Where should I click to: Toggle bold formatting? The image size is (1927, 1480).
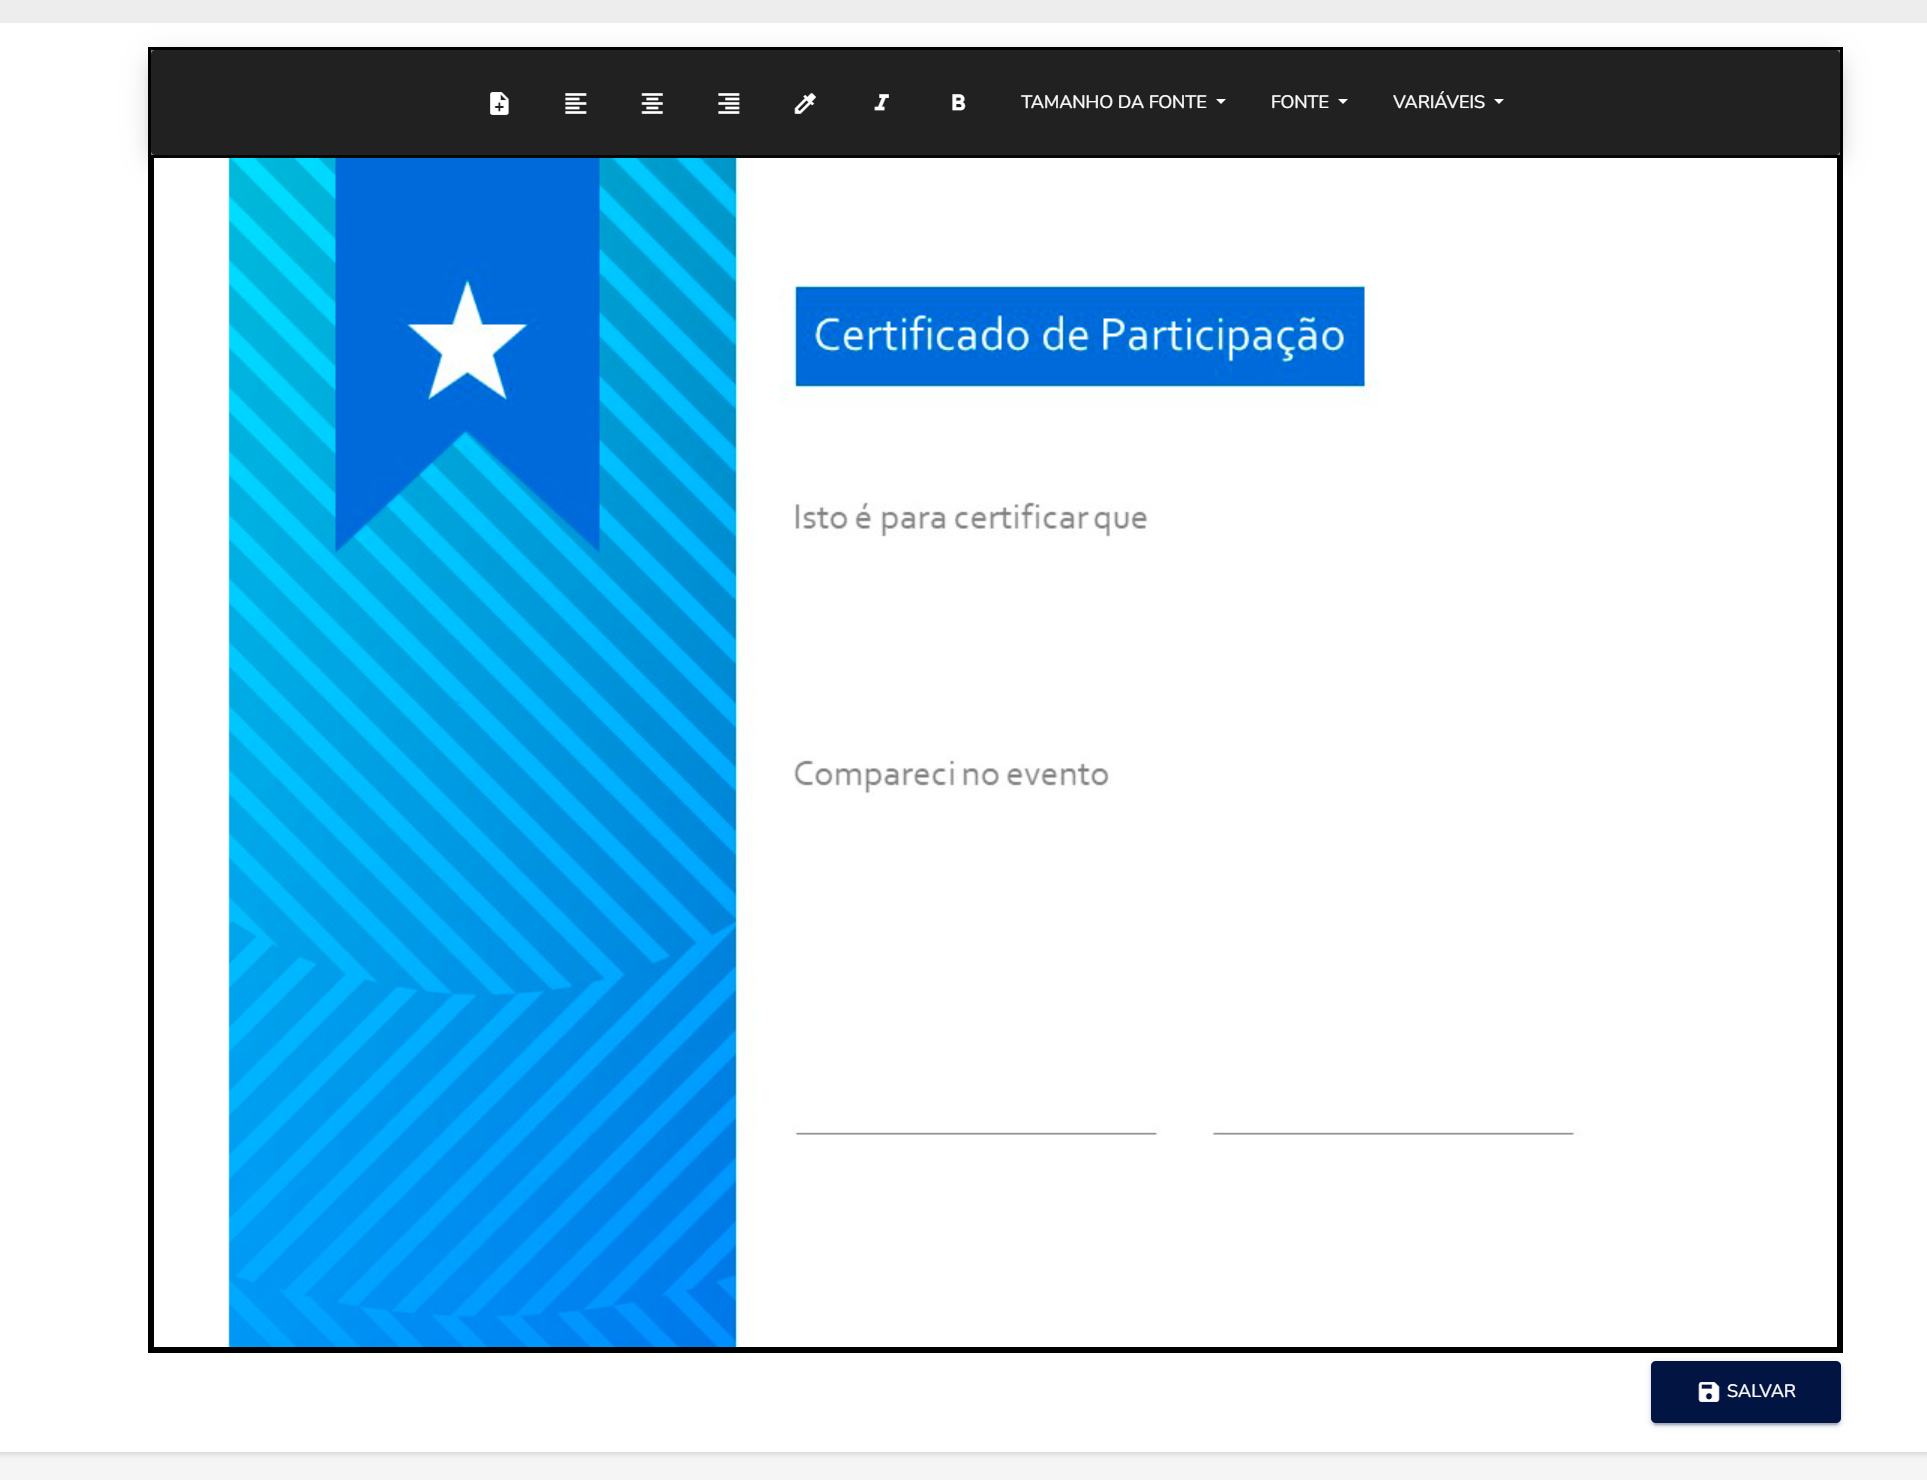tap(958, 102)
